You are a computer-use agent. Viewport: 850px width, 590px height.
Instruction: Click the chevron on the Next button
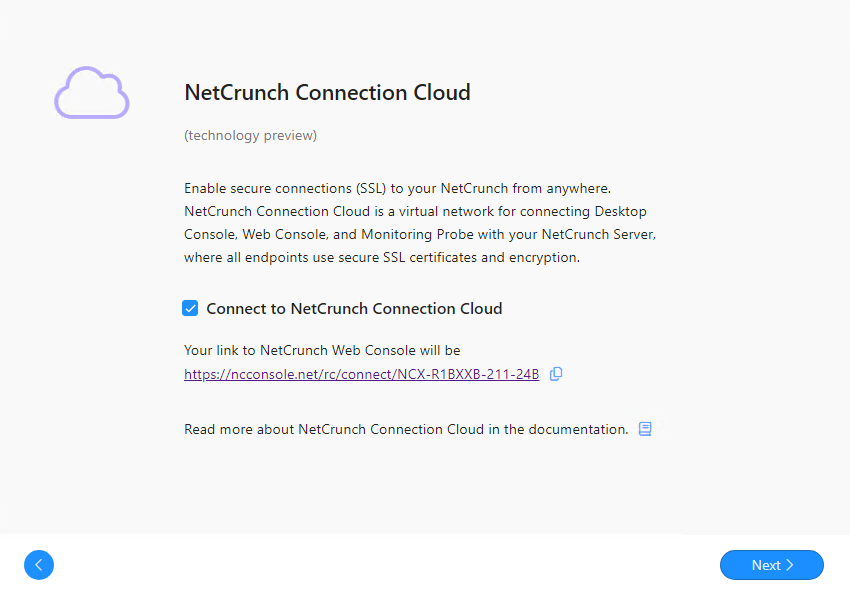790,565
